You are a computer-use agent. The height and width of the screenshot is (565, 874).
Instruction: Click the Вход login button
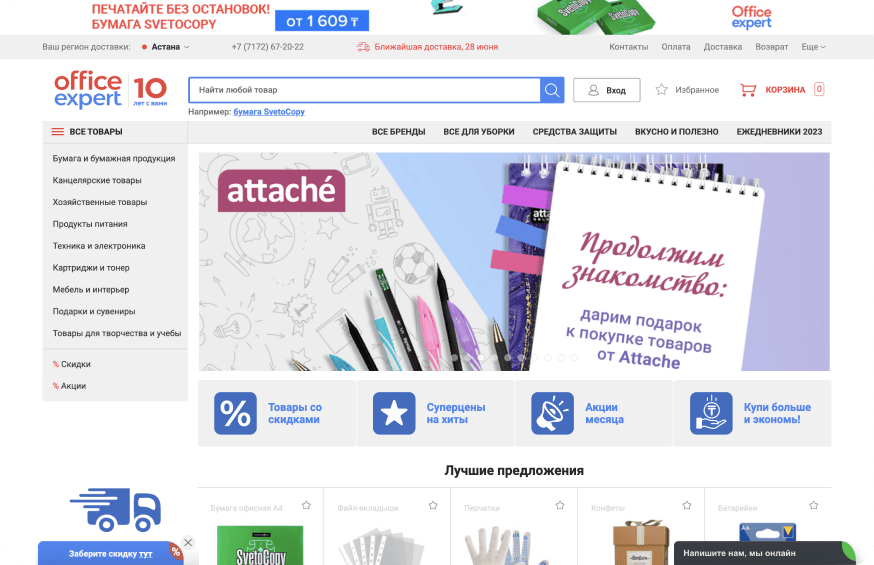(x=606, y=90)
